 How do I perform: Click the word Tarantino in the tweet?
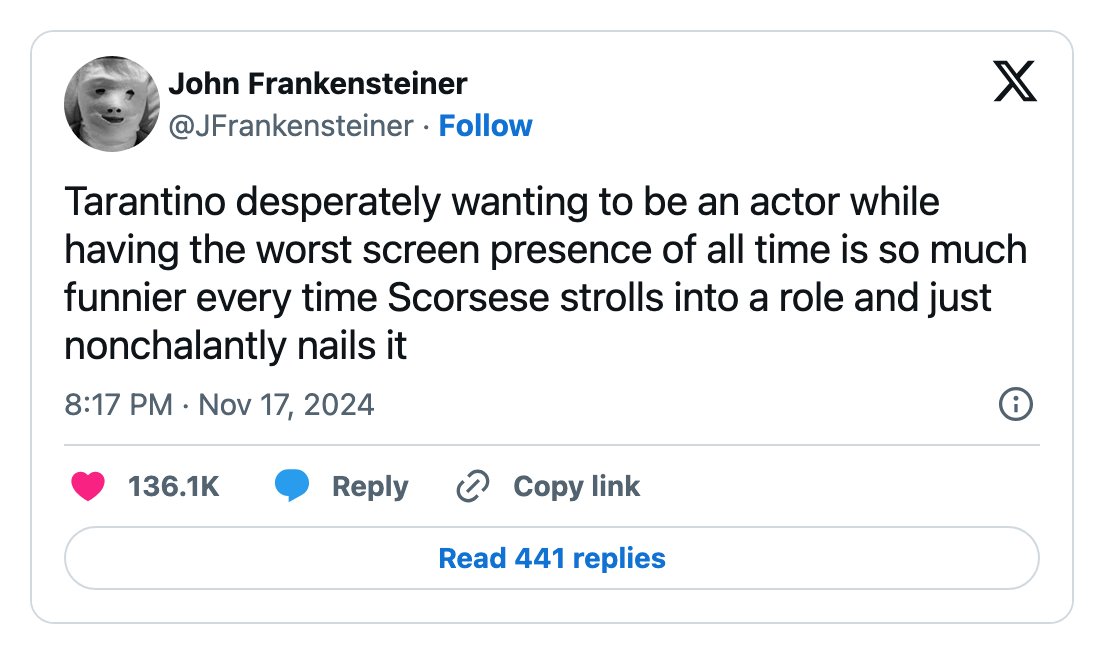pos(145,202)
